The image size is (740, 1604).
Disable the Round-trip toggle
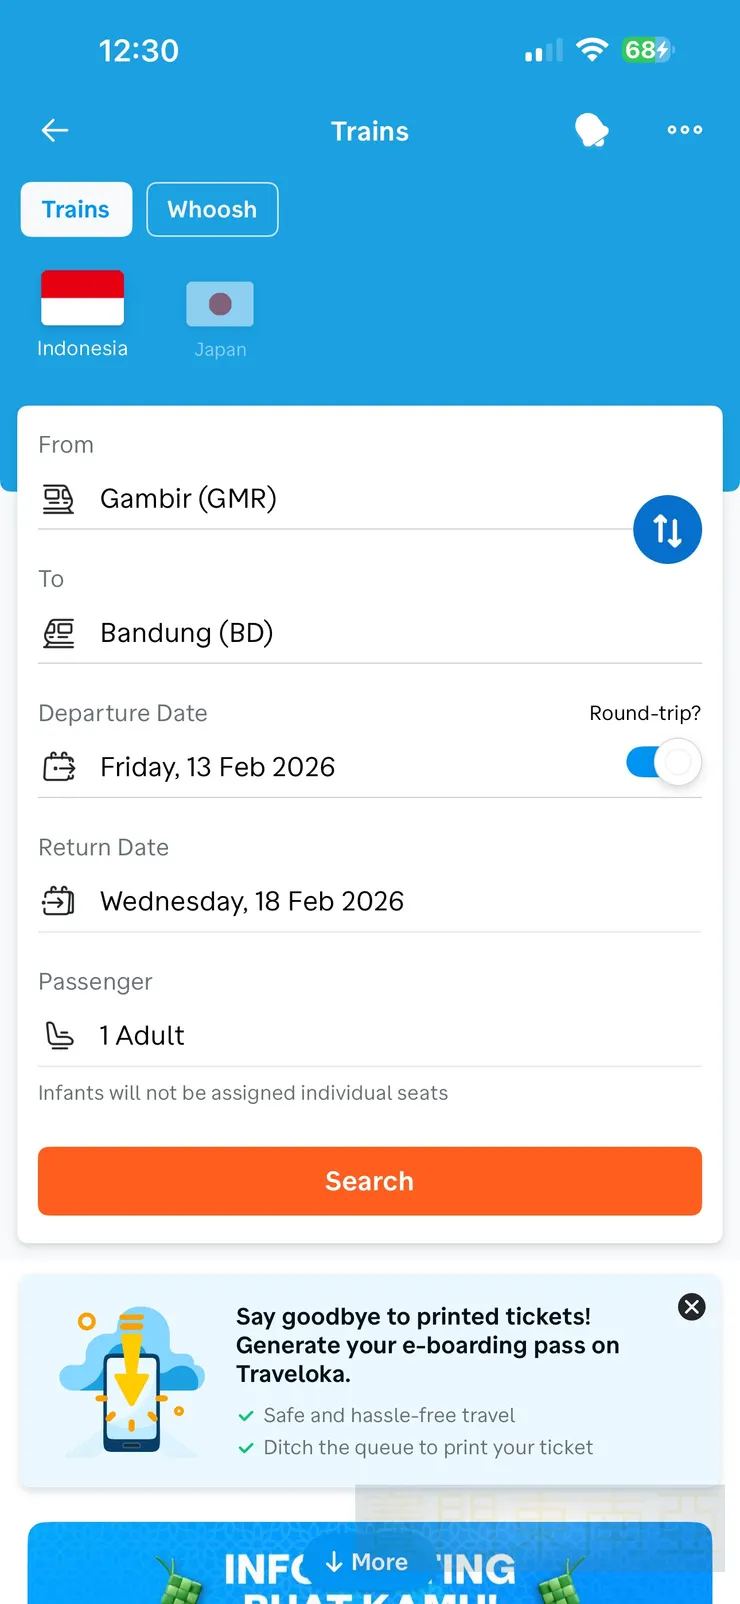[664, 763]
